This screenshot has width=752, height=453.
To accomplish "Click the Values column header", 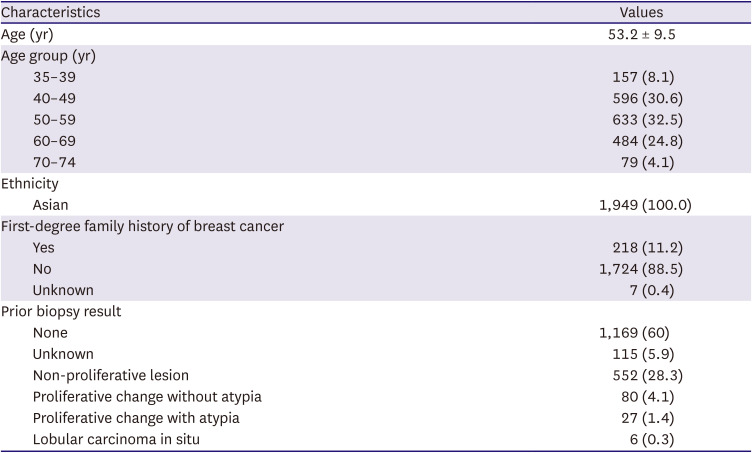I will coord(641,13).
